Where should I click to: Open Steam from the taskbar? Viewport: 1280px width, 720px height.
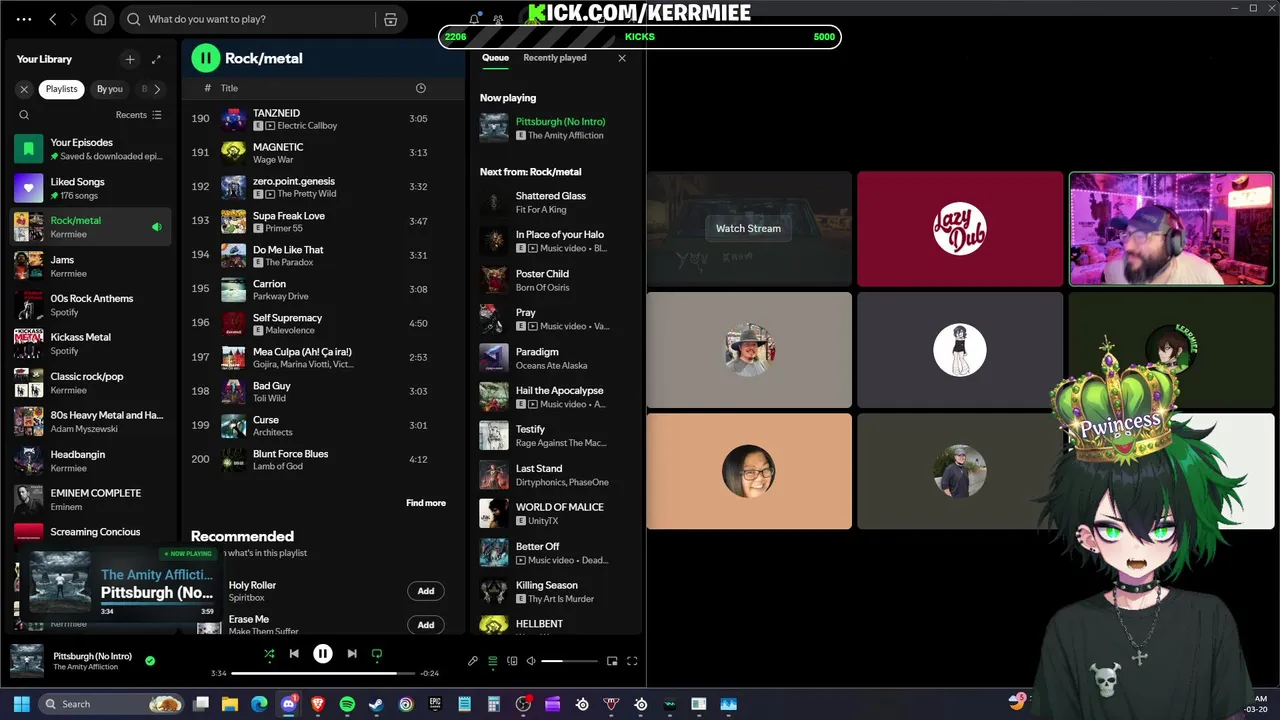point(376,704)
